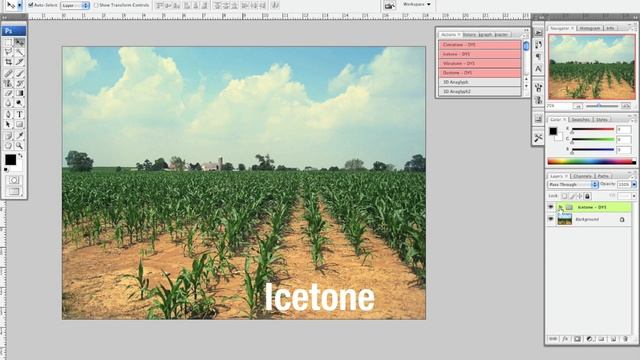This screenshot has width=640, height=360.
Task: Hide the Background layer
Action: pyautogui.click(x=551, y=219)
